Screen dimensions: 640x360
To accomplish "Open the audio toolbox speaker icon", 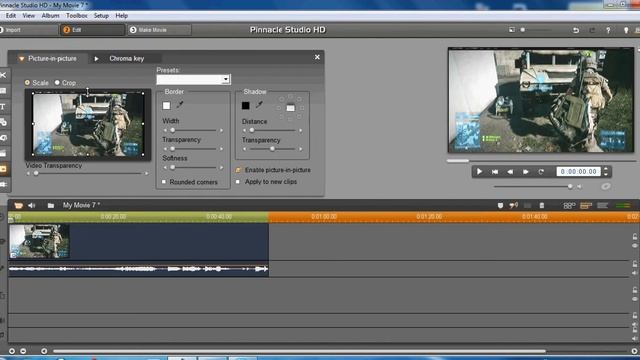I will coord(32,205).
